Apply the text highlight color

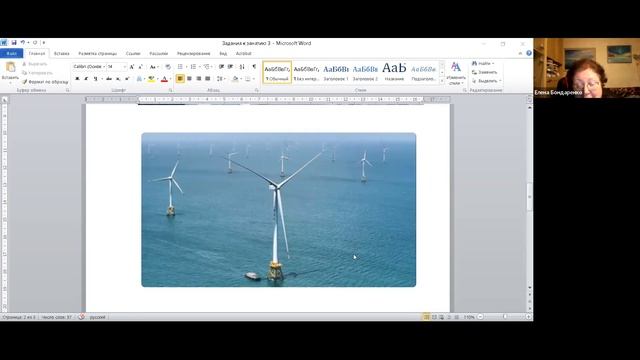tap(151, 78)
